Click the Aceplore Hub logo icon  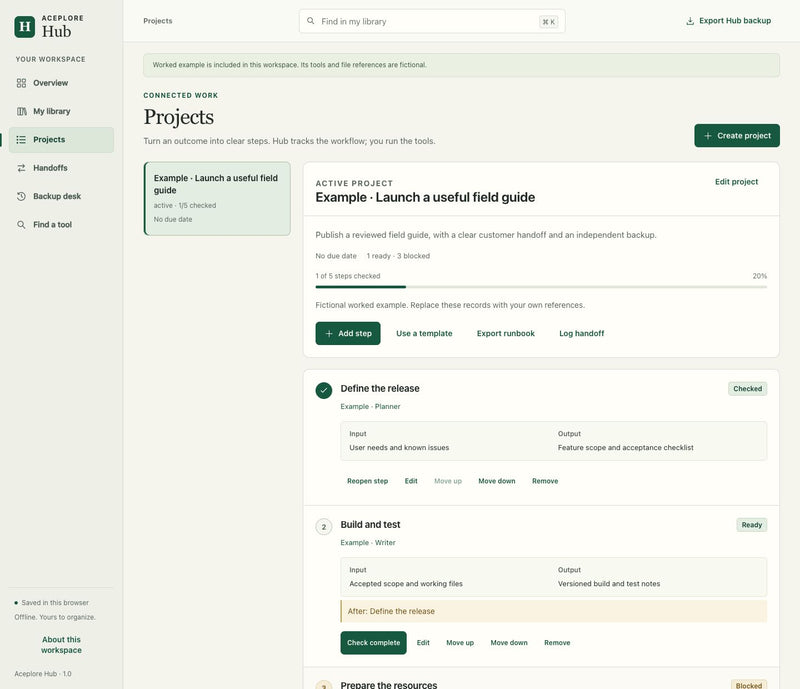pyautogui.click(x=24, y=27)
